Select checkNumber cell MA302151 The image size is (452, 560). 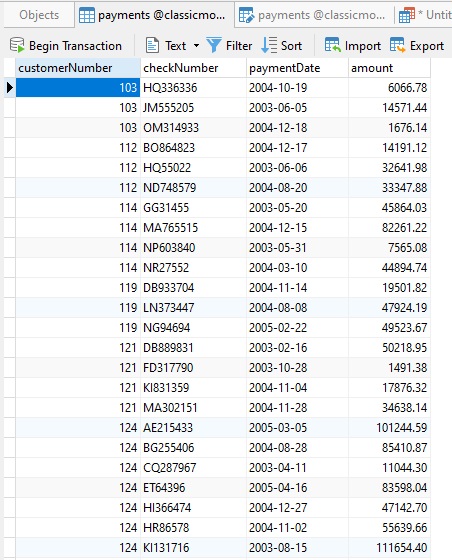(193, 408)
